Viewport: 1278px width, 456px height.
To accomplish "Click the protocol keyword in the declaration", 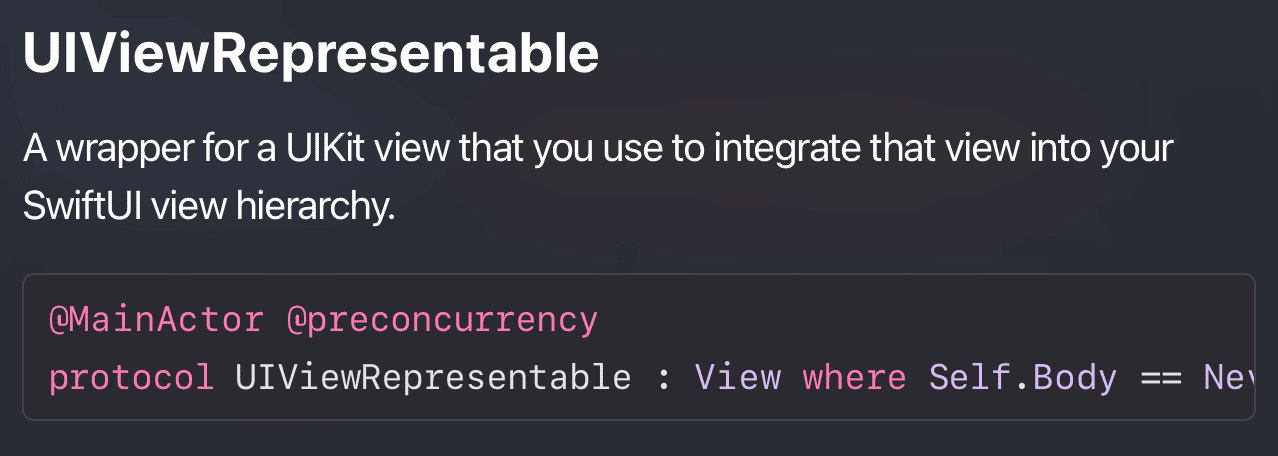I will [x=131, y=378].
